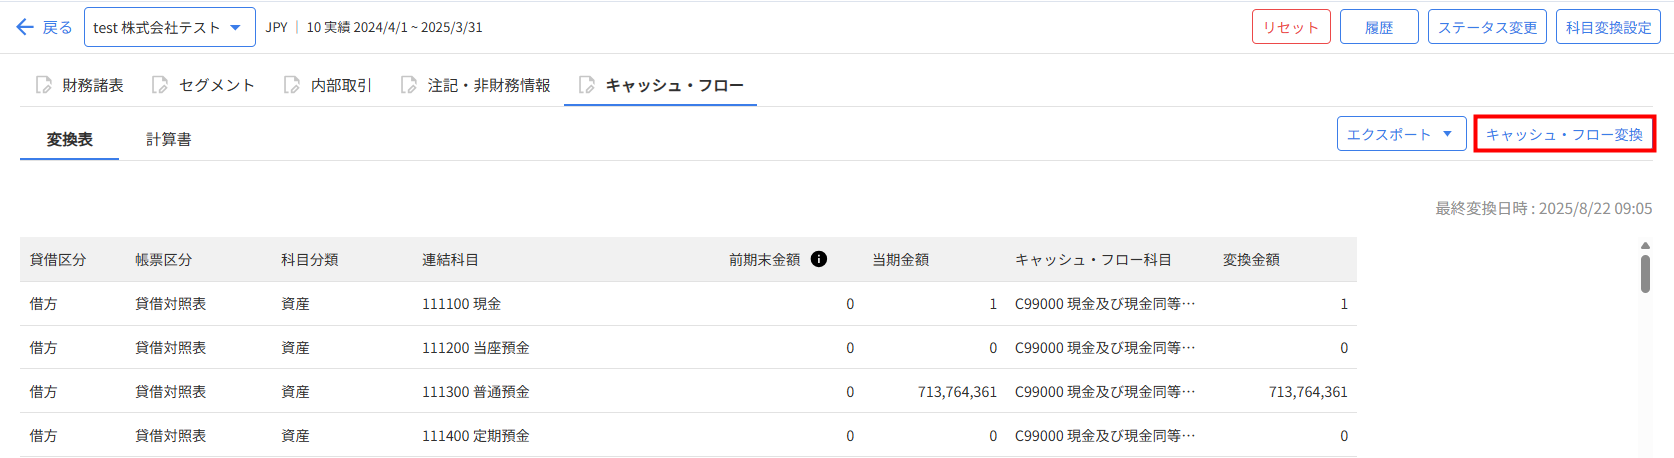1674x458 pixels.
Task: Open the セグメント tab
Action: [x=216, y=85]
